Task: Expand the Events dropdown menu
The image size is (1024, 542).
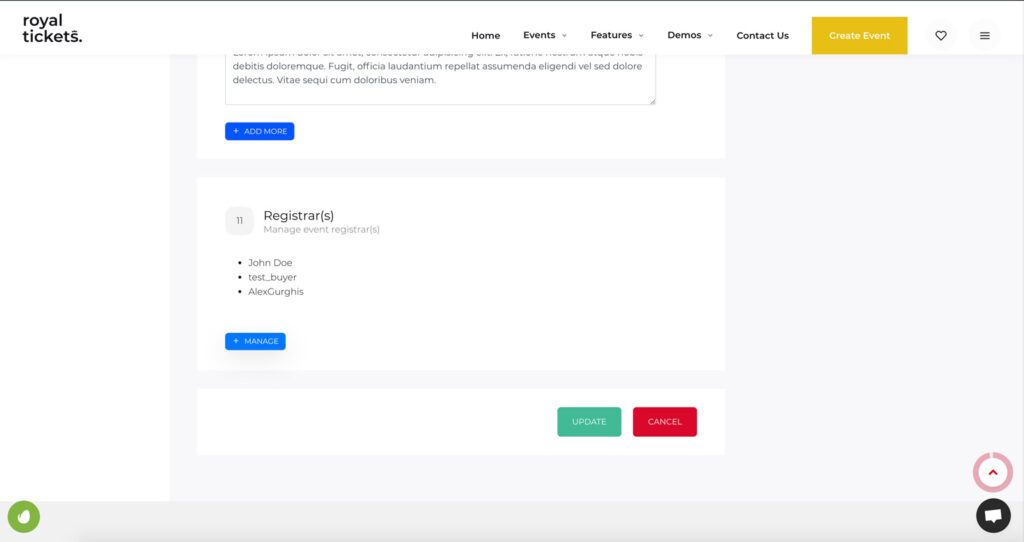Action: pyautogui.click(x=545, y=35)
